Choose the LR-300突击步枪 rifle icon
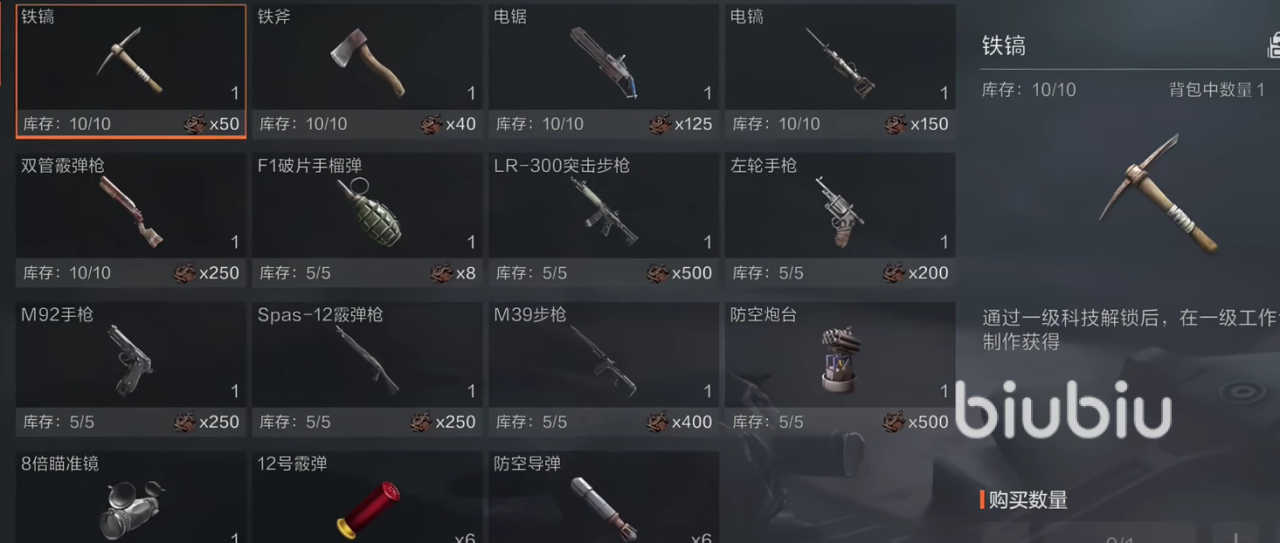Image resolution: width=1280 pixels, height=543 pixels. [604, 211]
